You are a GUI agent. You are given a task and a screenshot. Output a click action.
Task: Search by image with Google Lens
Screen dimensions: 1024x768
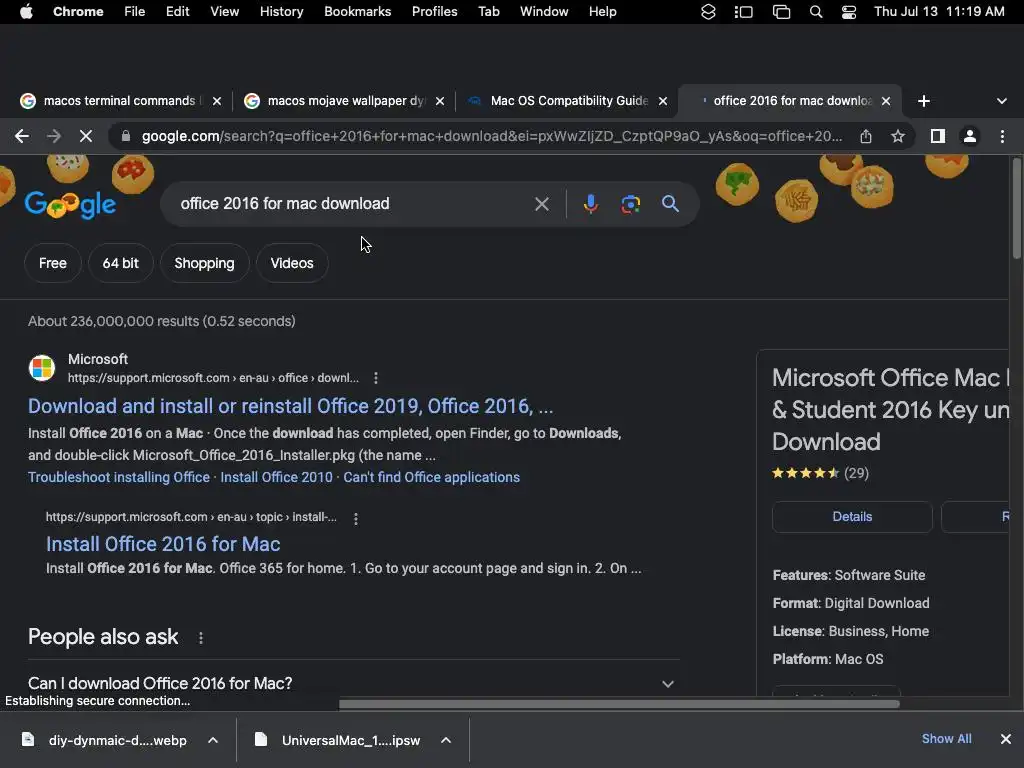pos(630,204)
